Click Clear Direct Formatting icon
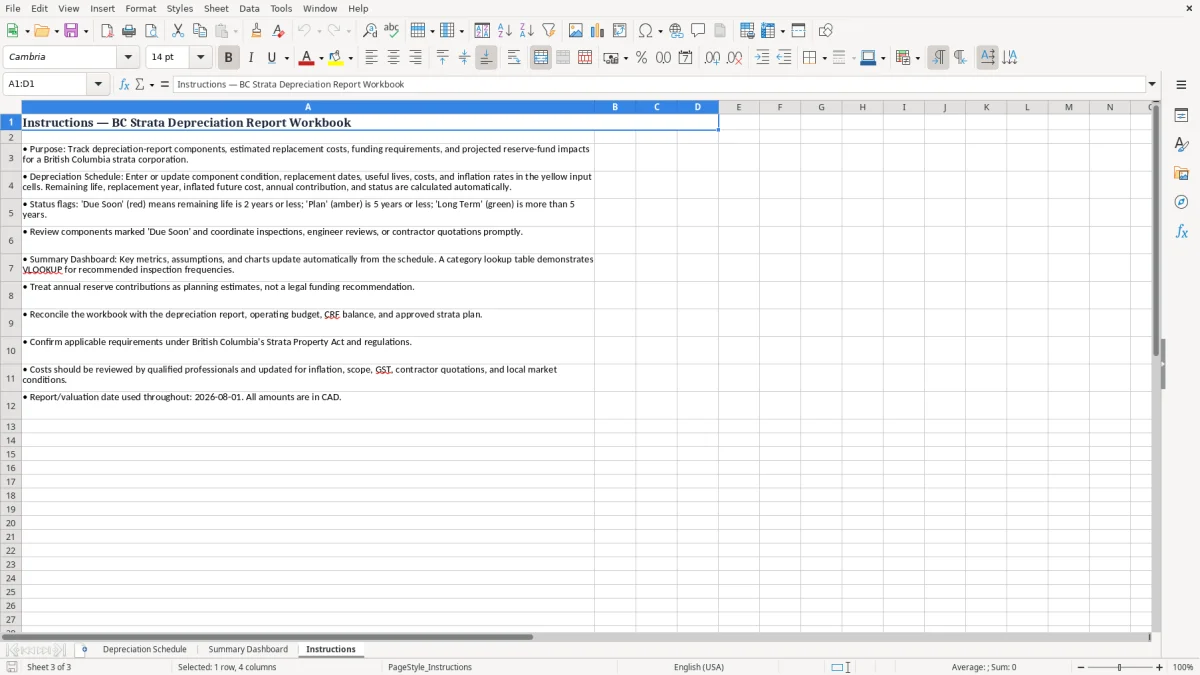 click(x=279, y=31)
